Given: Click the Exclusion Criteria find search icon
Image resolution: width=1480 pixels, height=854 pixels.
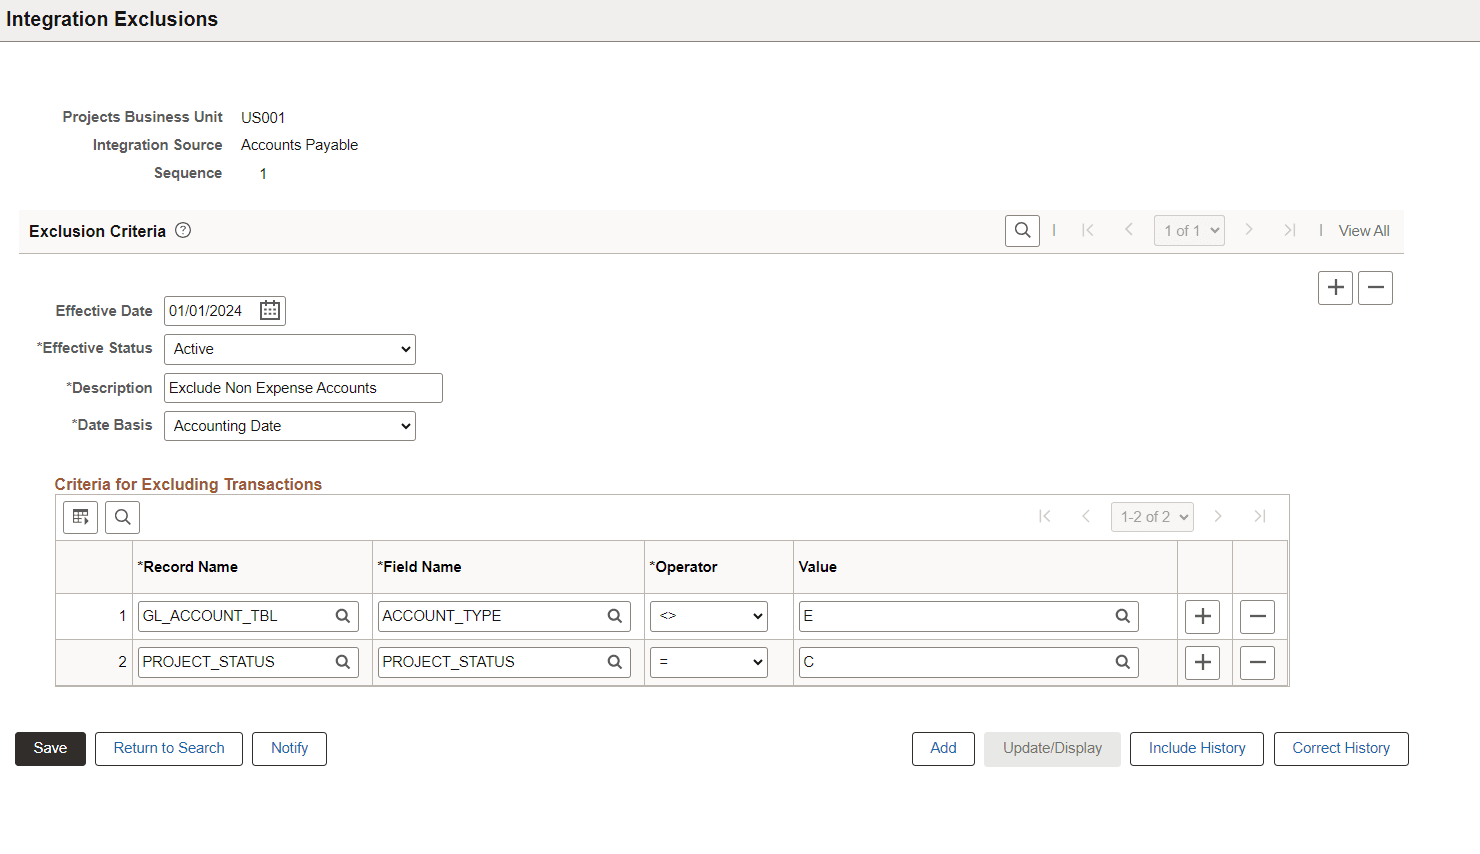Looking at the screenshot, I should [x=1022, y=231].
